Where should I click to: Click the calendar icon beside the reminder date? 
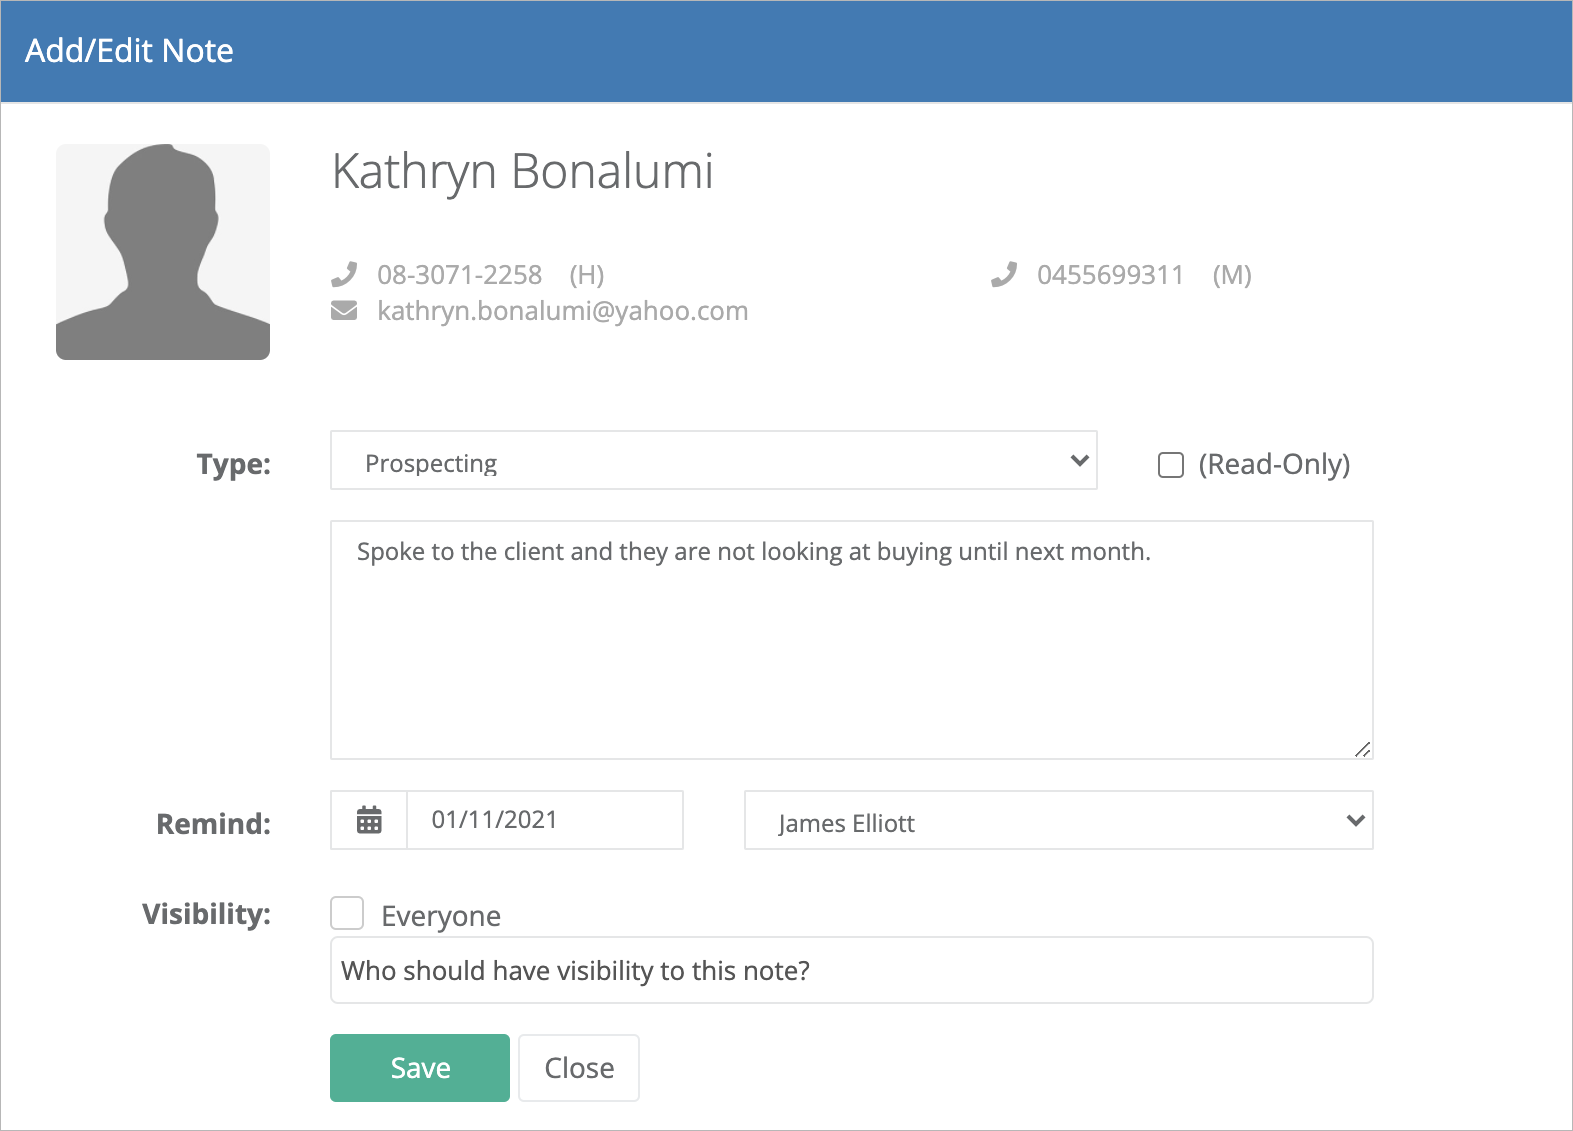369,820
